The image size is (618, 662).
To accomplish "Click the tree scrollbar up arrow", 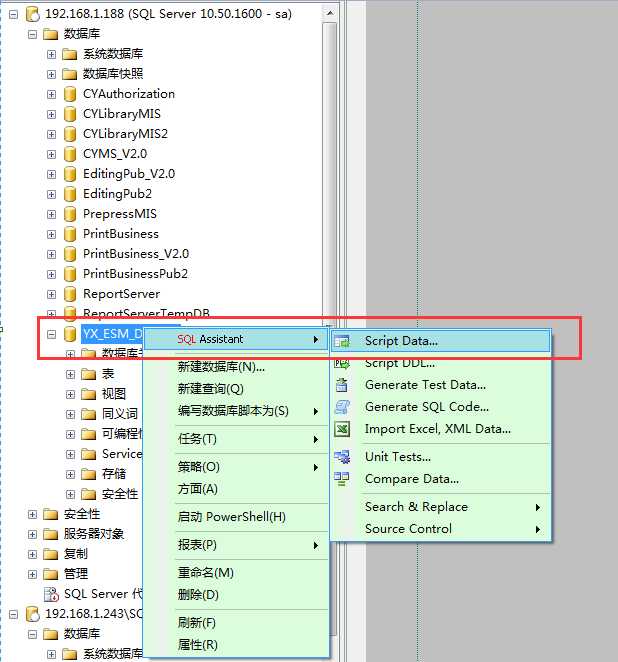I will point(330,14).
